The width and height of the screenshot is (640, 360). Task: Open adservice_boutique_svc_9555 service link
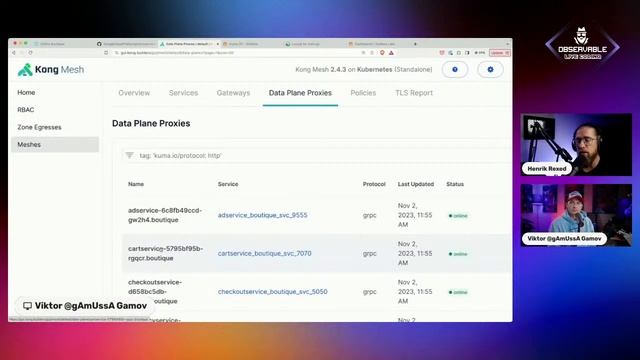click(x=262, y=215)
